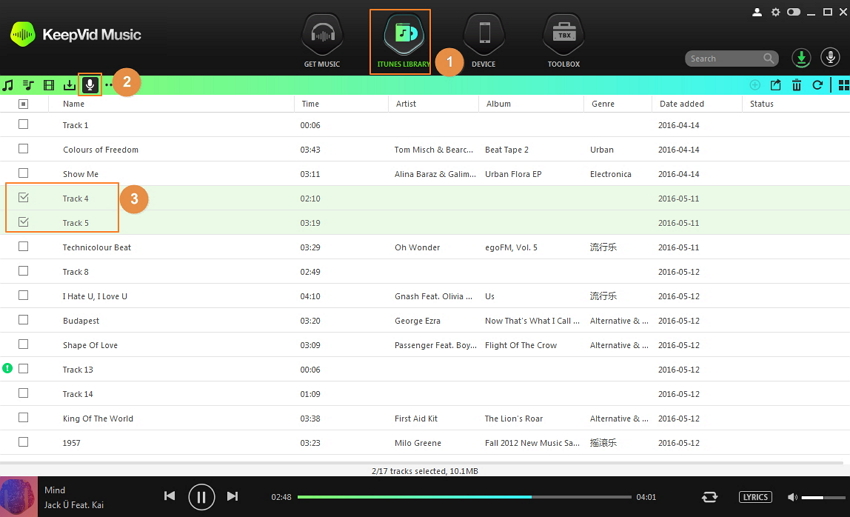
Task: Tick the checkbox for Colours of Freedom
Action: pos(23,149)
